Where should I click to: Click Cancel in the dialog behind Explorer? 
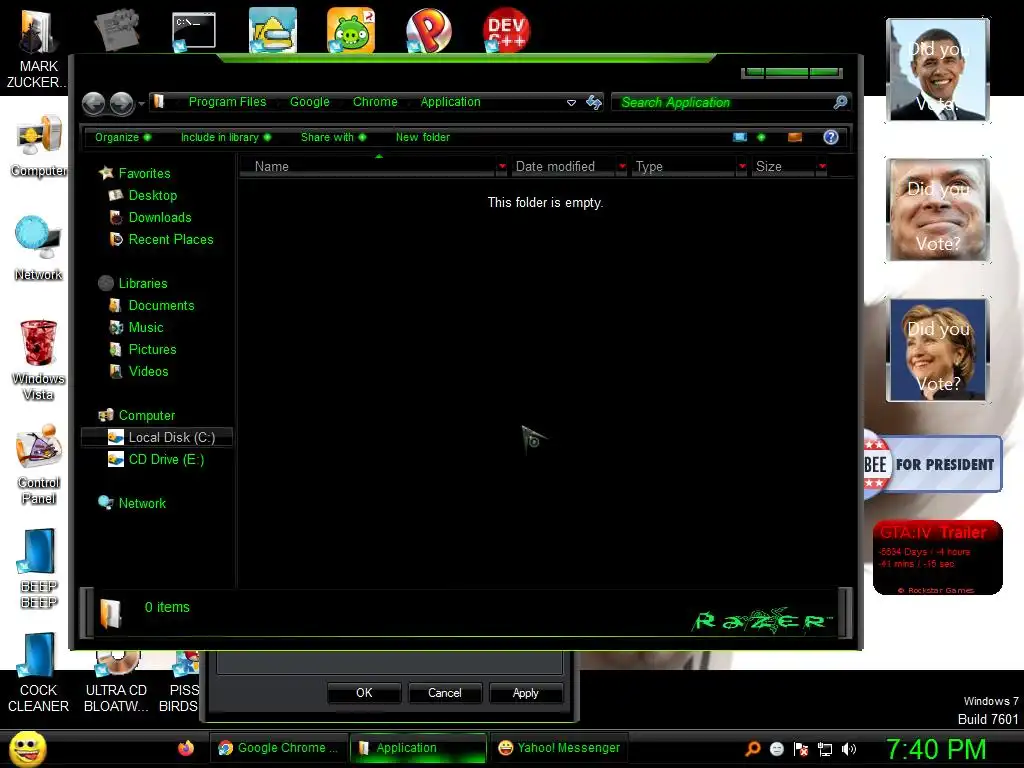coord(445,693)
